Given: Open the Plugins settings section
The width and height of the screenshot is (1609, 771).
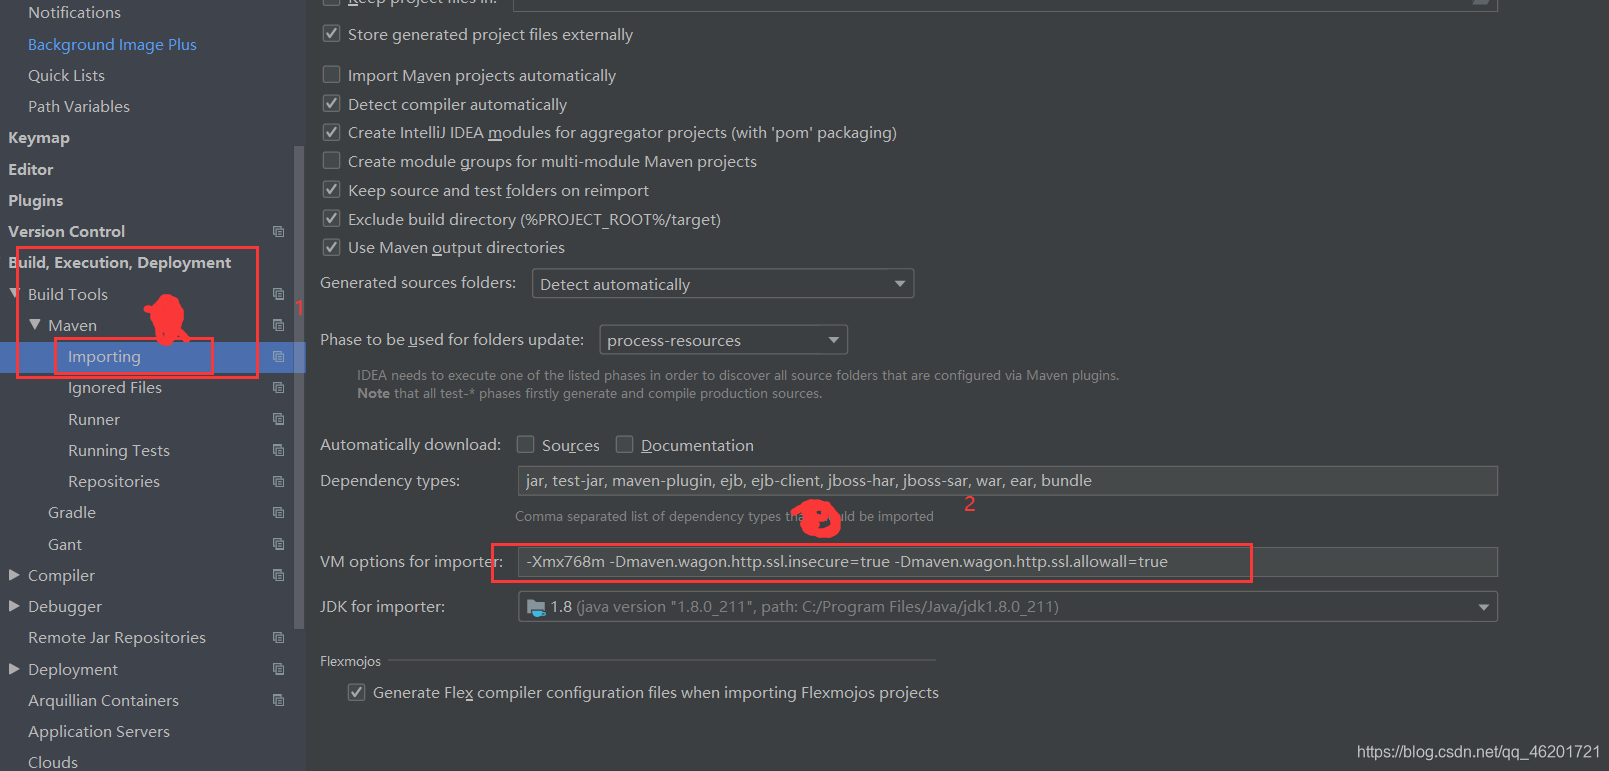Looking at the screenshot, I should [x=36, y=200].
